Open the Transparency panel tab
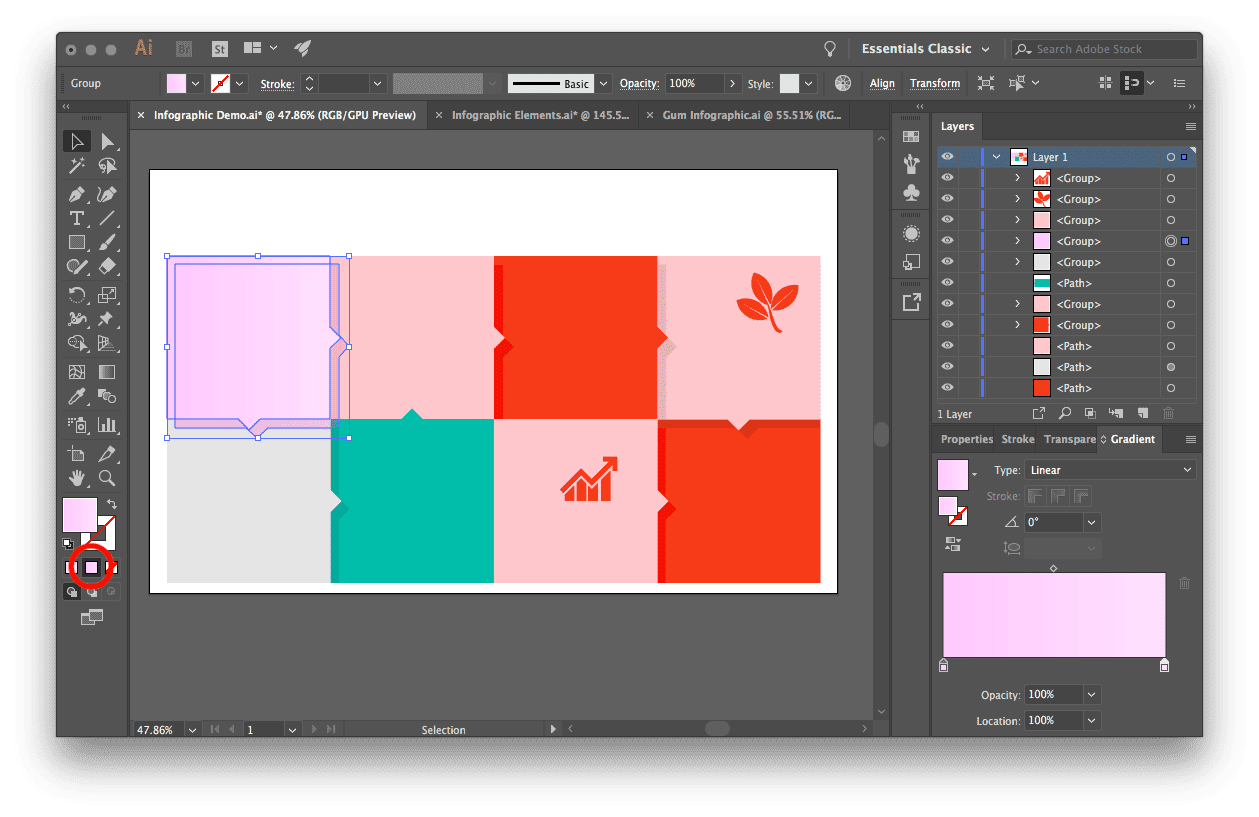 [1069, 439]
